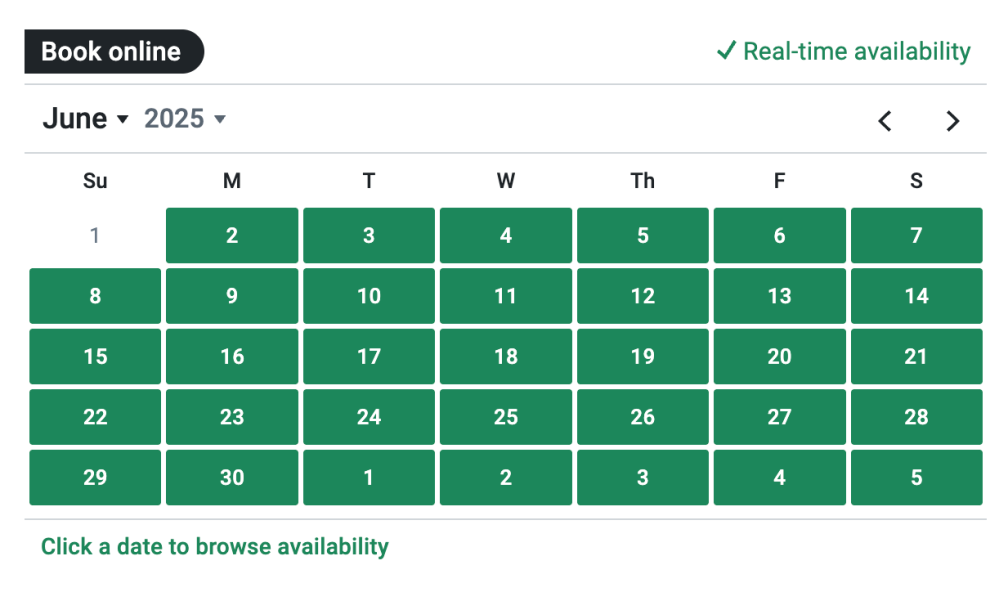Open the June month dropdown
The image size is (999, 592).
(86, 119)
